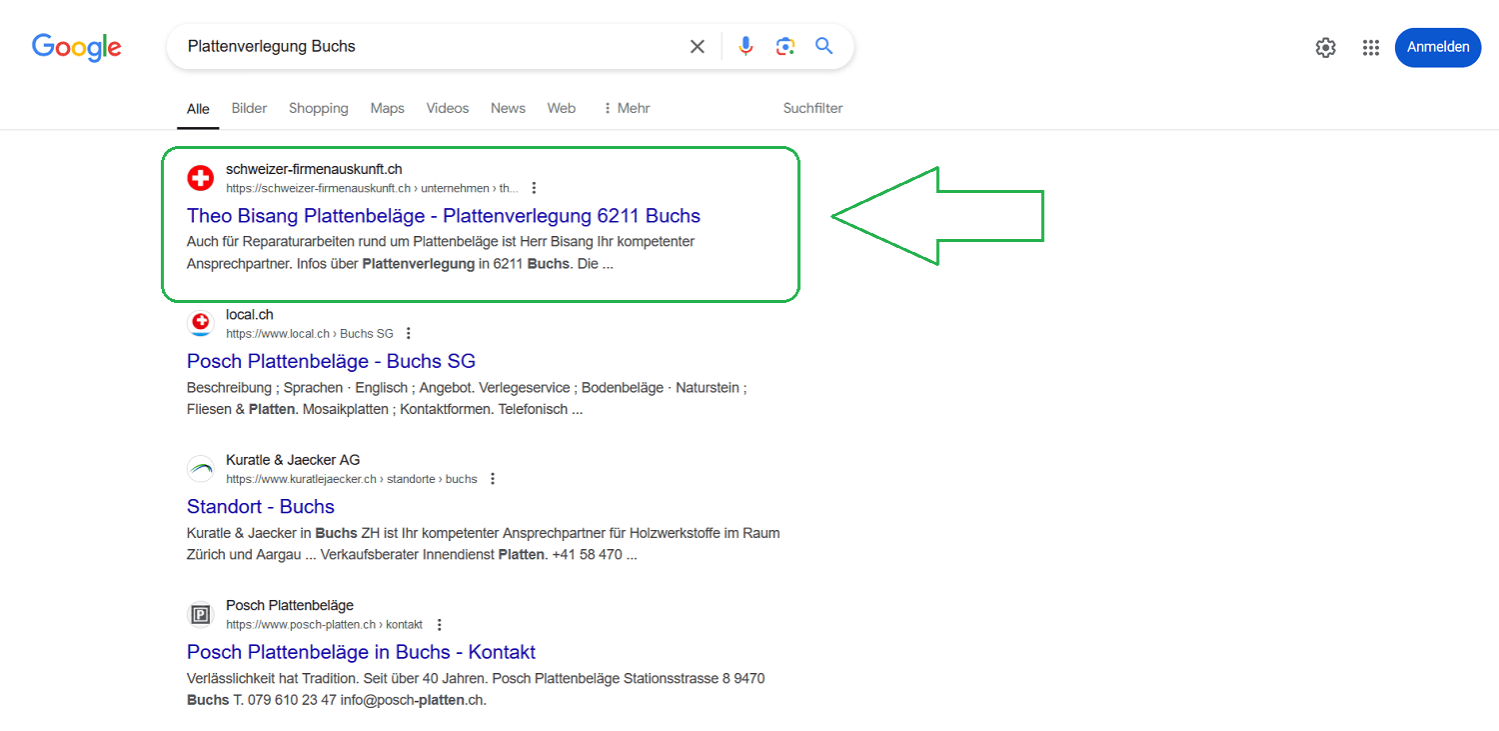
Task: Open three-dot menu for local.ch result
Action: (x=408, y=333)
